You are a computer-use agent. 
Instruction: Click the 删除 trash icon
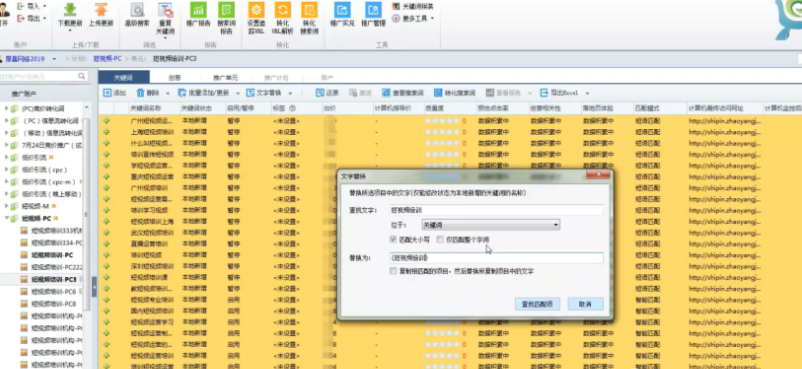tap(140, 93)
